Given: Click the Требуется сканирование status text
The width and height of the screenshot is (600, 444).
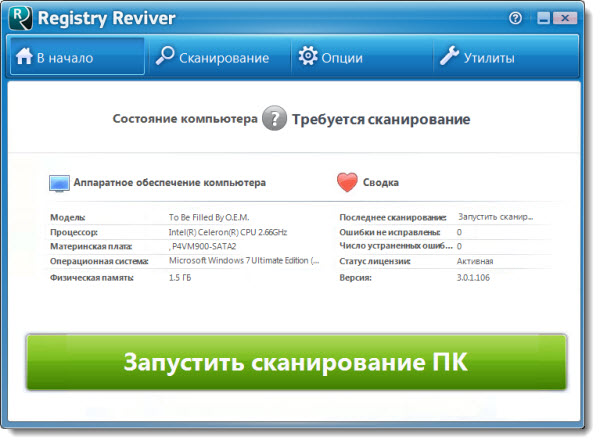Looking at the screenshot, I should pyautogui.click(x=380, y=120).
